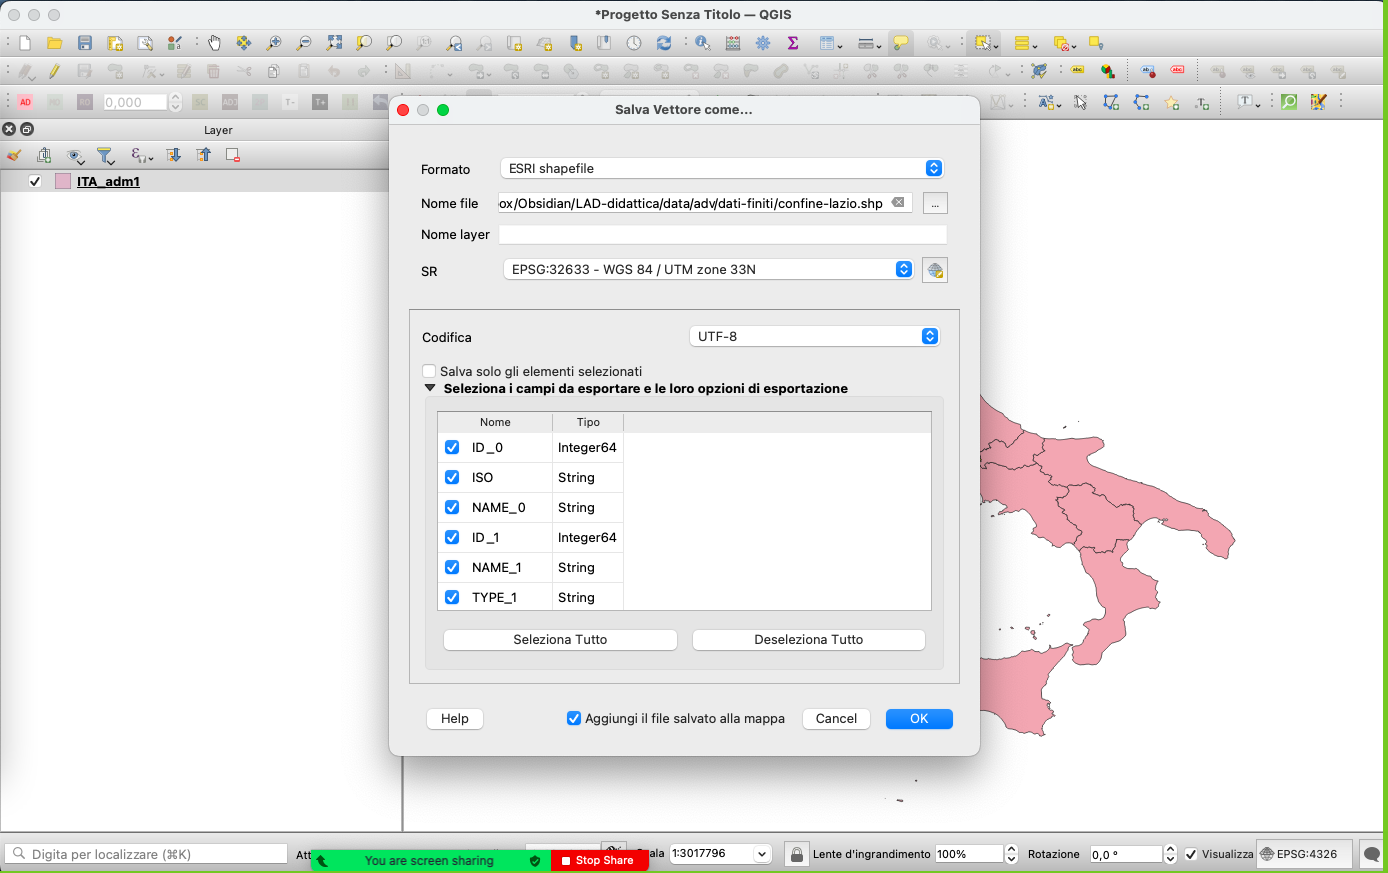Open the SR coordinate system dropdown
Viewport: 1388px width, 873px height.
(x=708, y=269)
